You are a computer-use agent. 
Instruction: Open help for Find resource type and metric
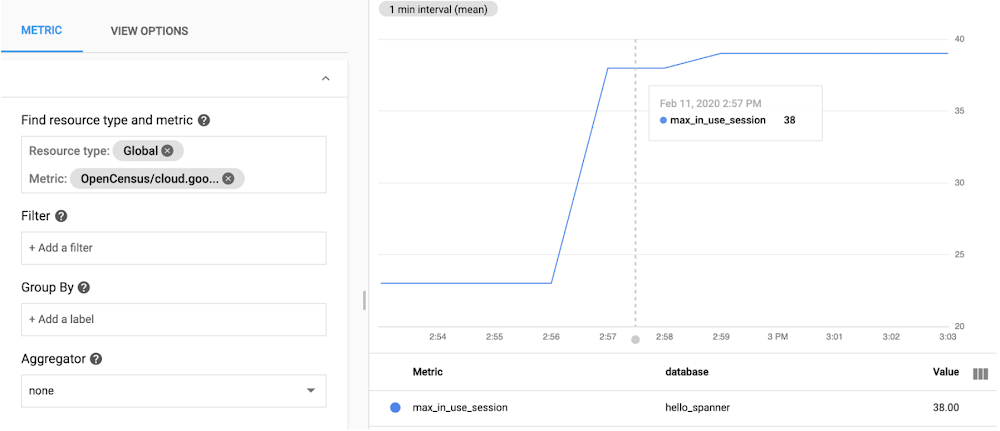[204, 121]
